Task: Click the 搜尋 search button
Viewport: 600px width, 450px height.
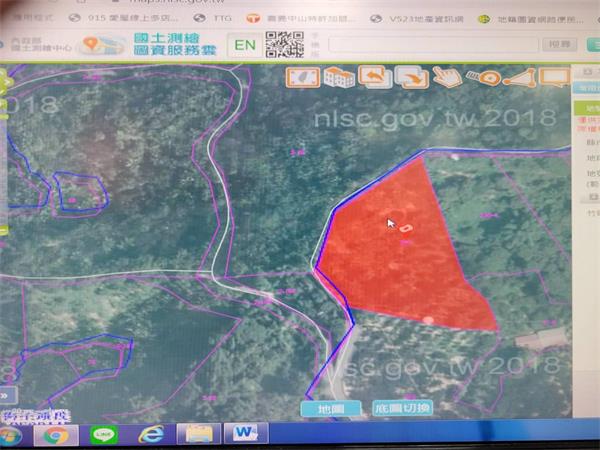Action: (560, 44)
